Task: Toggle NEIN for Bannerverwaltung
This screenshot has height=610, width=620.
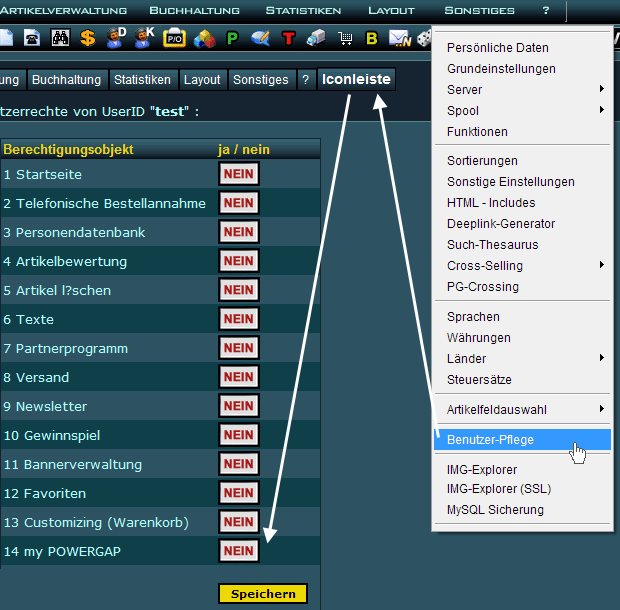Action: [239, 464]
